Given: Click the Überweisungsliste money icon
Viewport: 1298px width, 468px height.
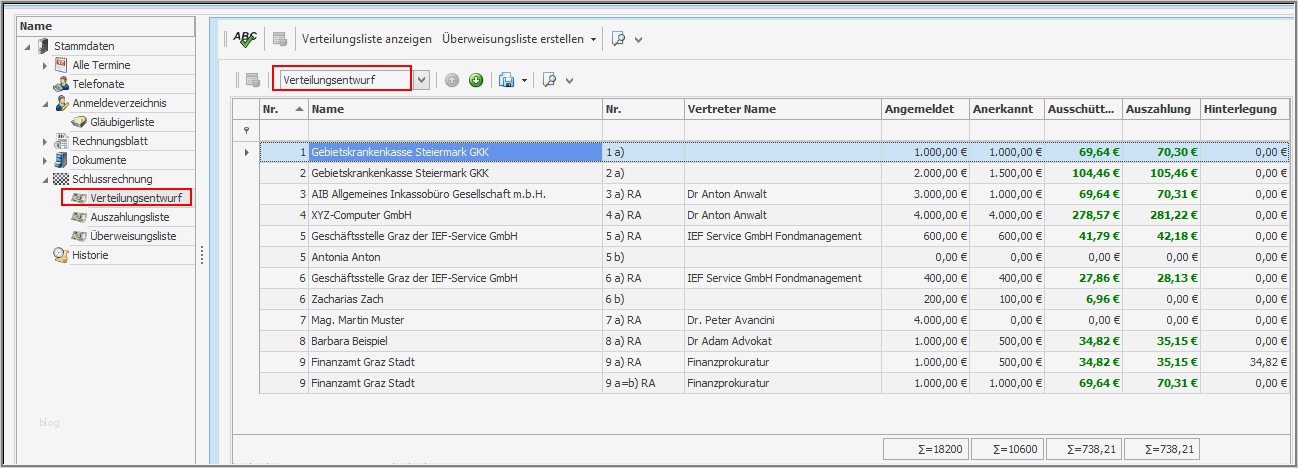Looking at the screenshot, I should point(79,236).
